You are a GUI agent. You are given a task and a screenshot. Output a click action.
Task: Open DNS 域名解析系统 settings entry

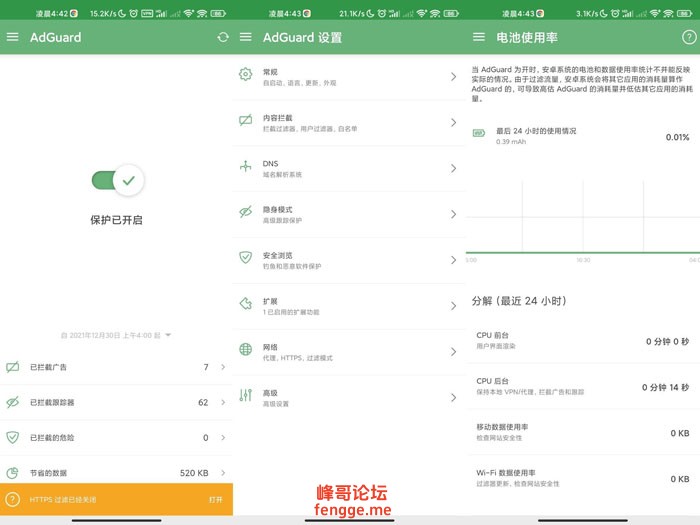point(349,169)
